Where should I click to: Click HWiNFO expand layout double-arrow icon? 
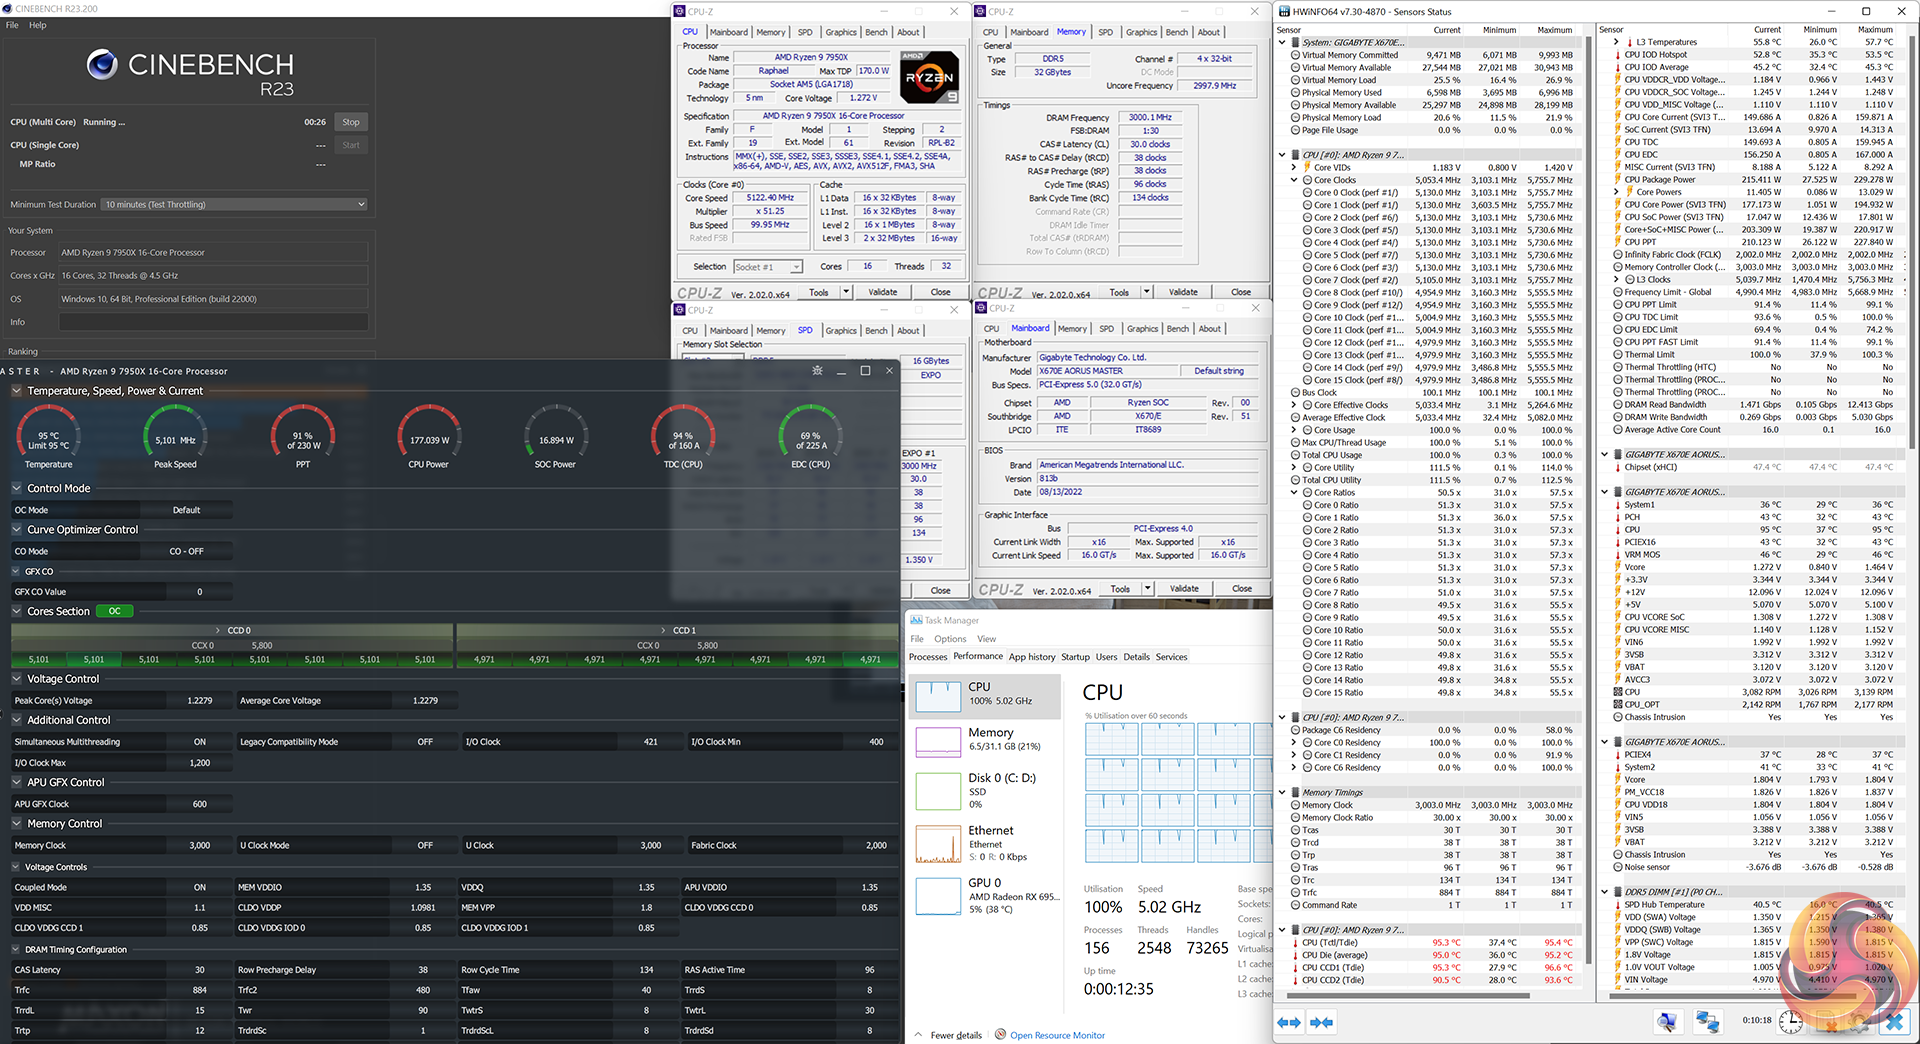click(x=1289, y=1022)
